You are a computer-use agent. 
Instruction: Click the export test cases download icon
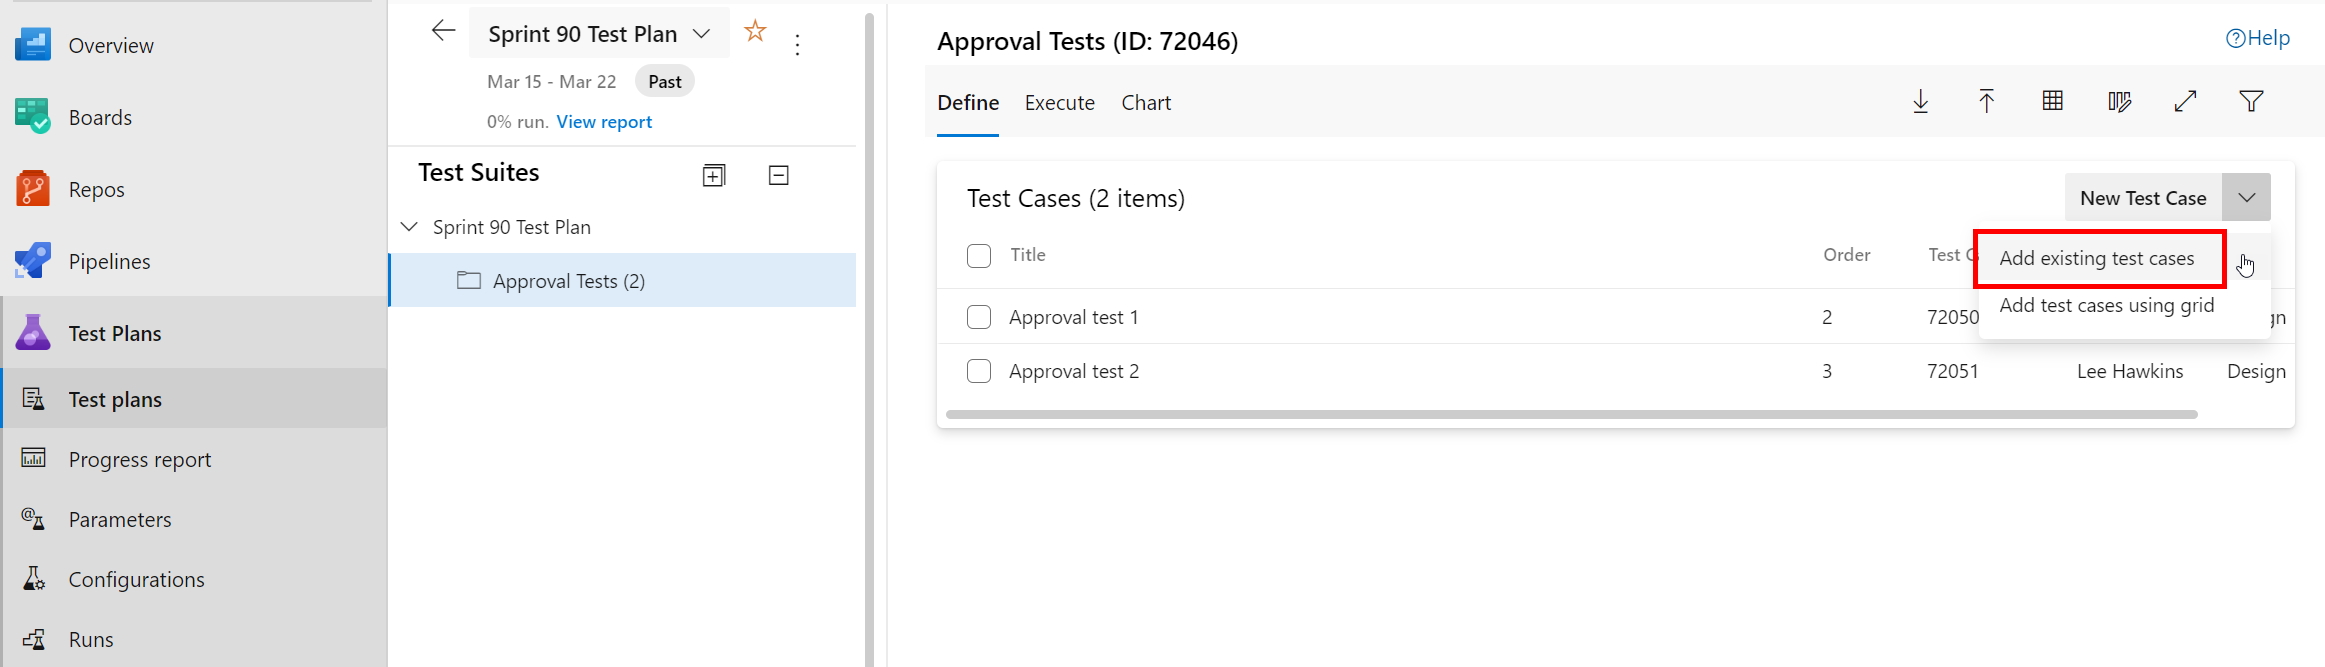(1920, 101)
